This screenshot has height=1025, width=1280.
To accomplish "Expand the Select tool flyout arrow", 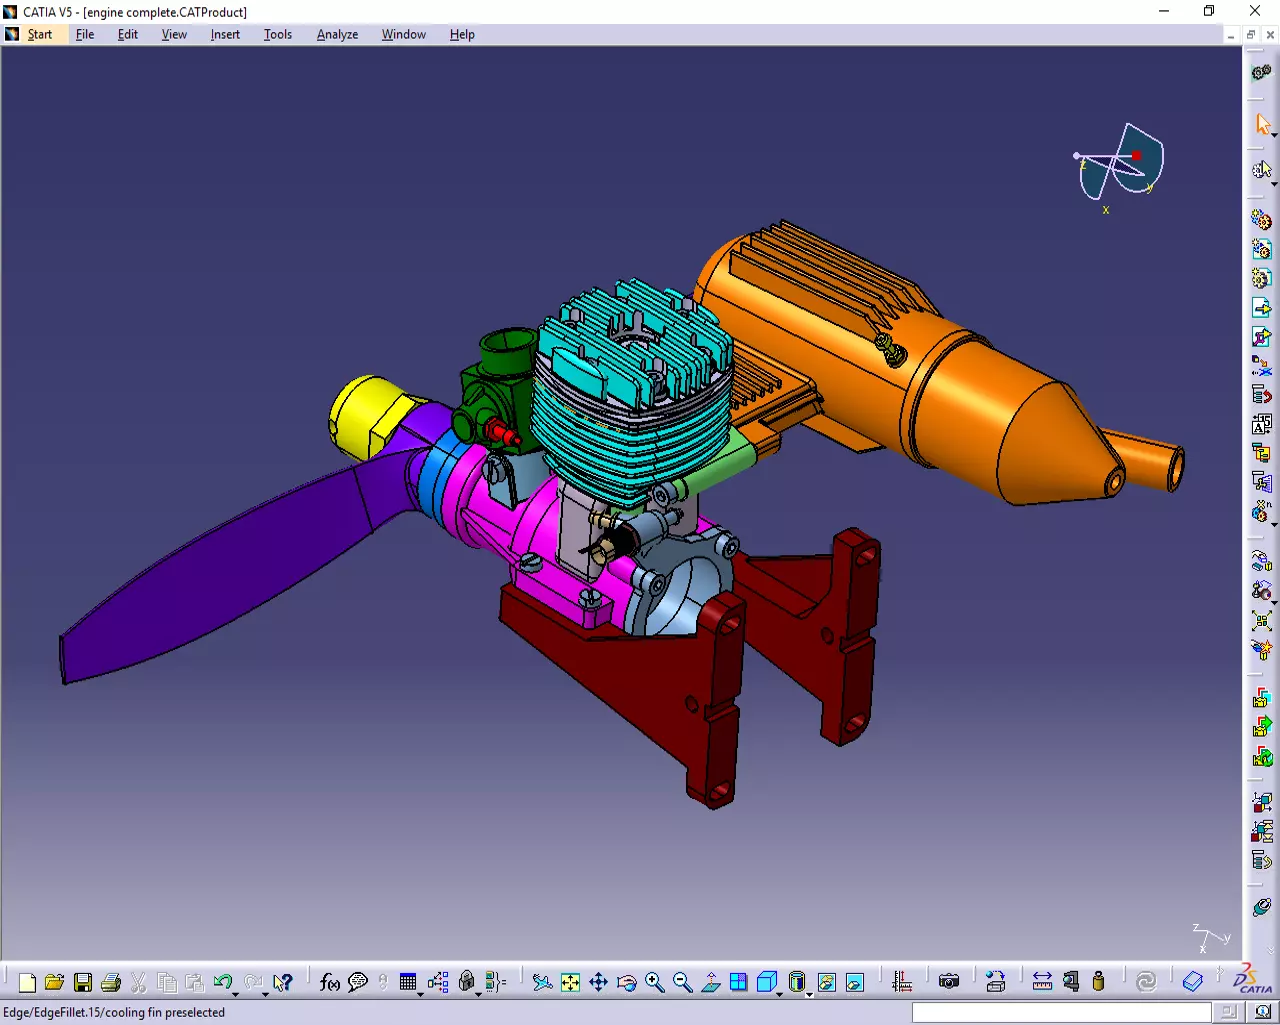I will click(1274, 135).
